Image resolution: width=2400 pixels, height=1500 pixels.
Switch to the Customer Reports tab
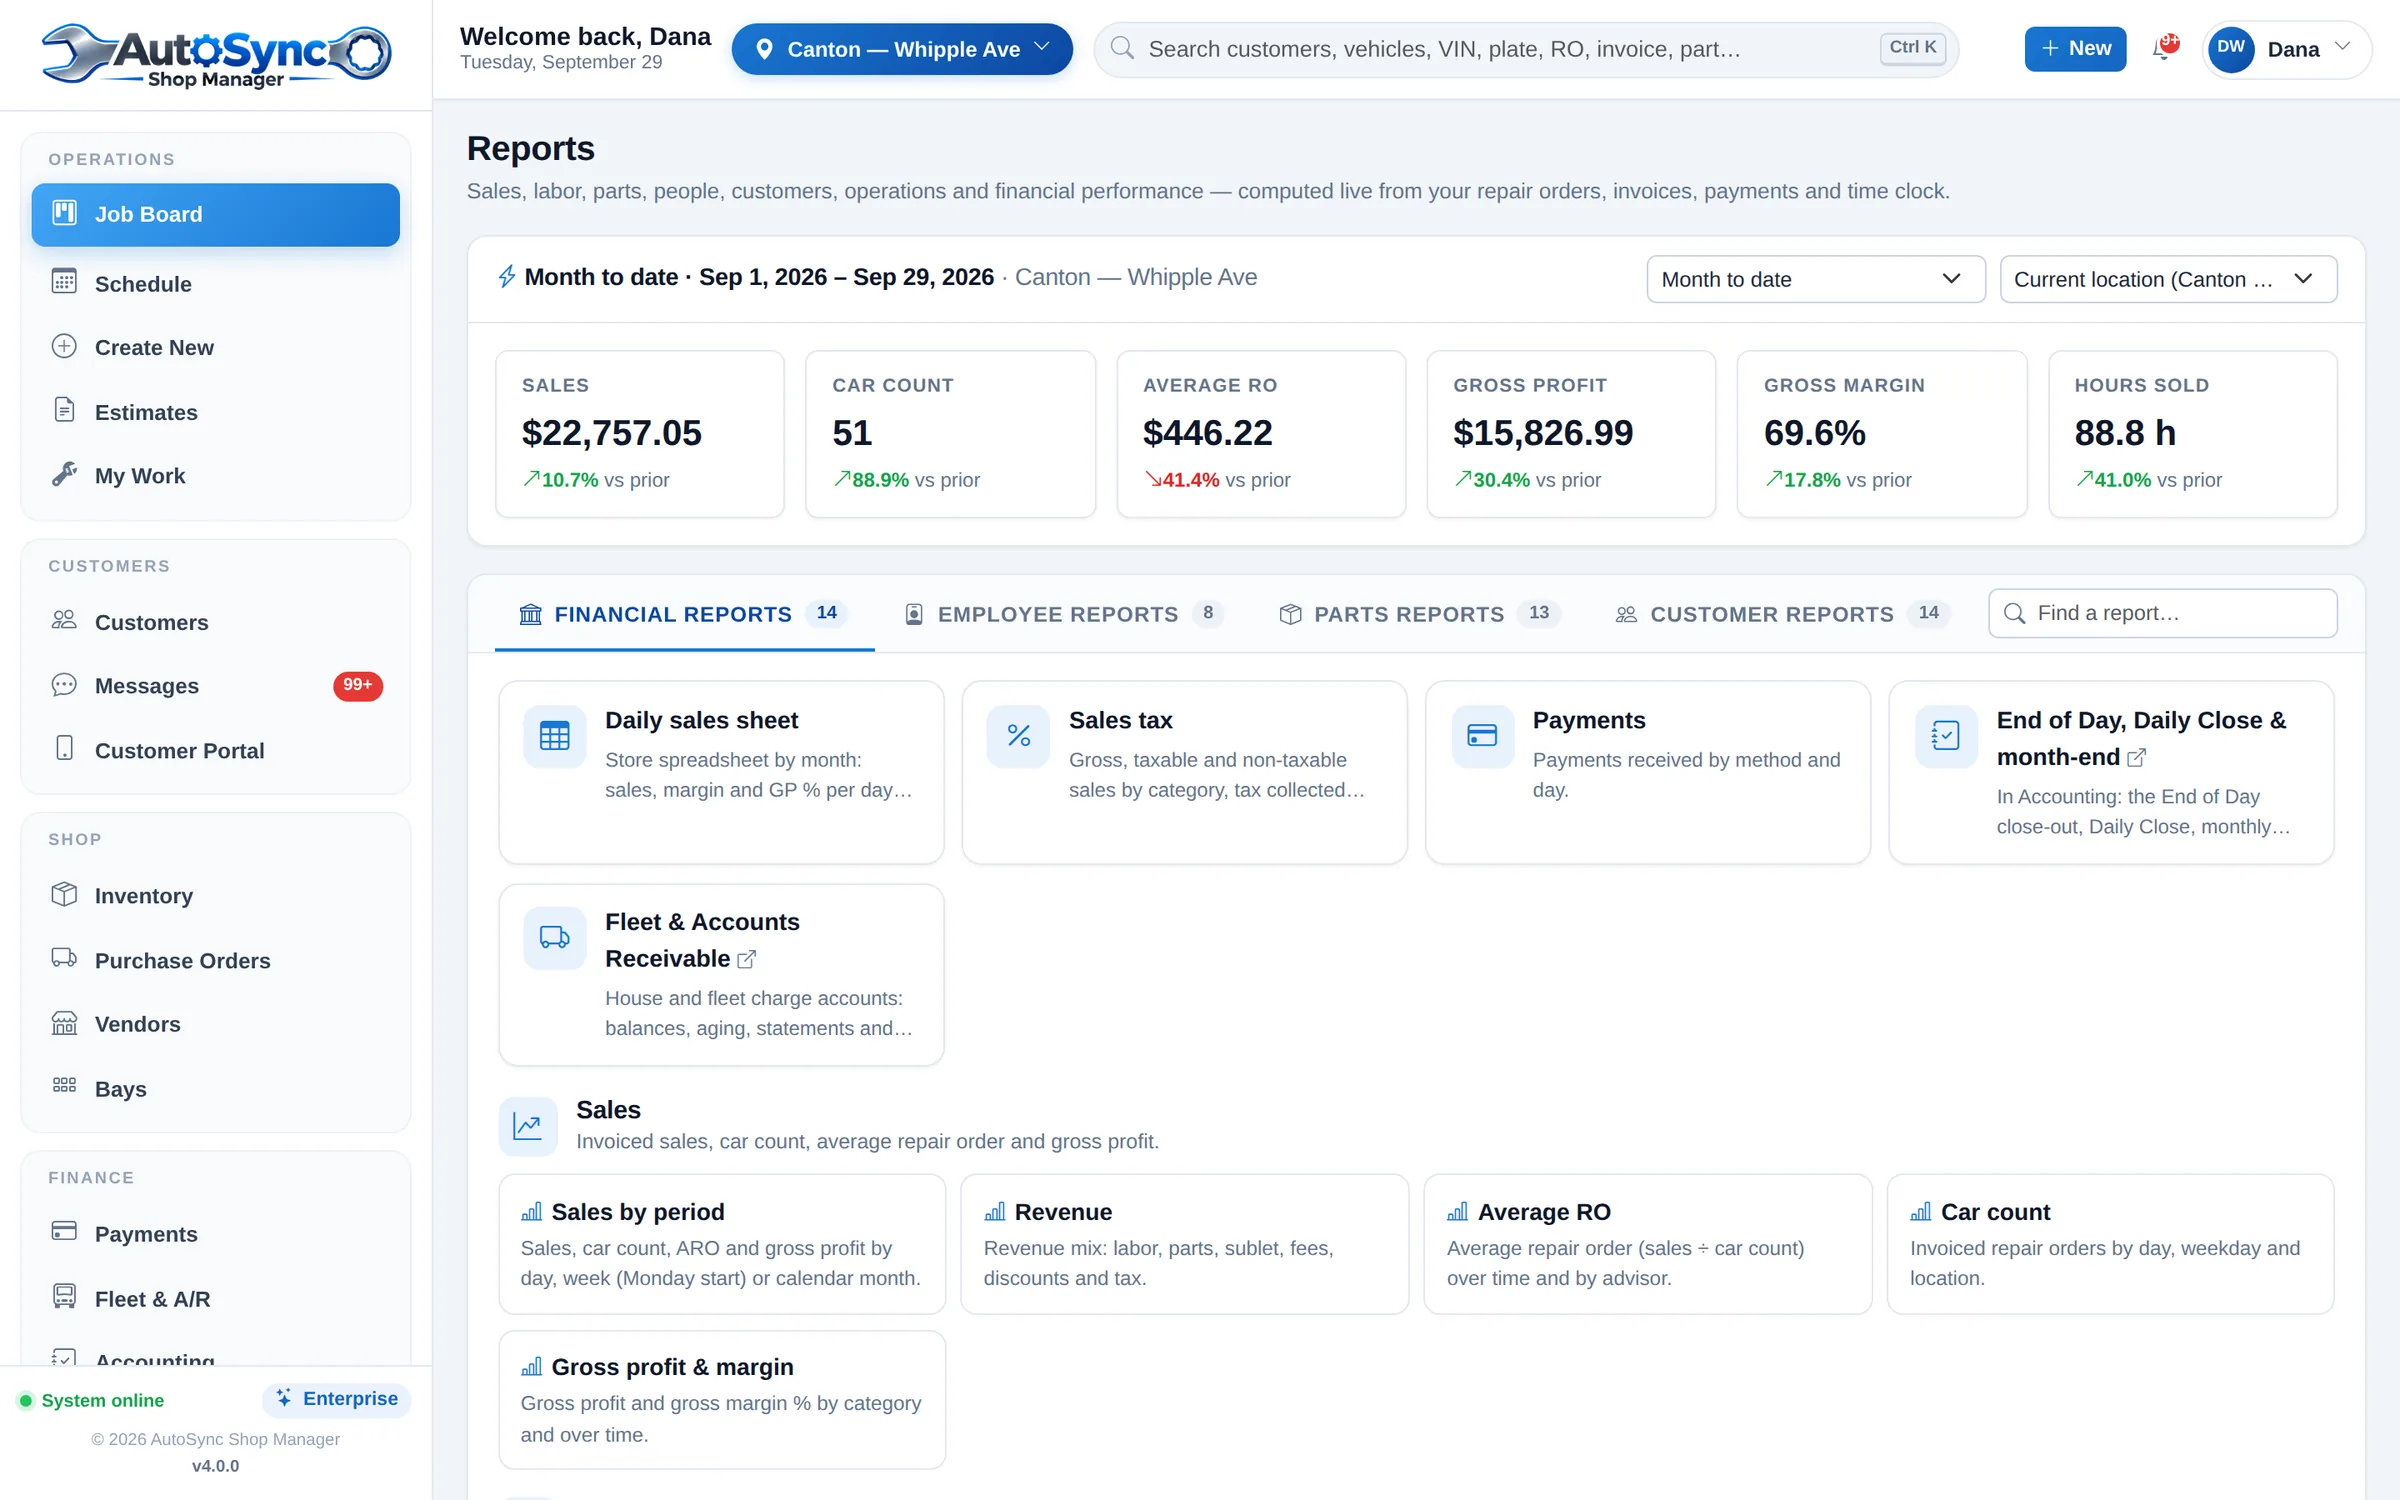coord(1783,614)
